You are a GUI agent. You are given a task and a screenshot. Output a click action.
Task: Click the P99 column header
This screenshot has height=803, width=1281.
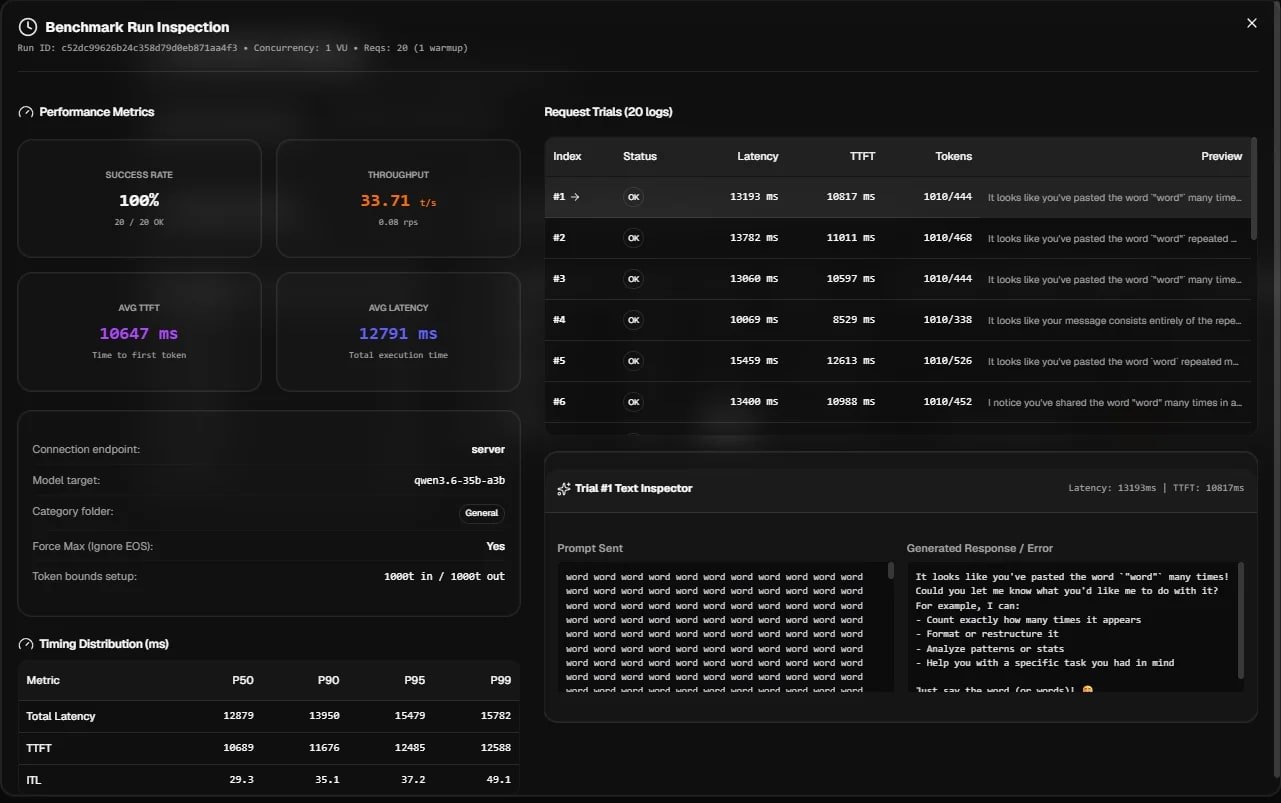point(501,680)
